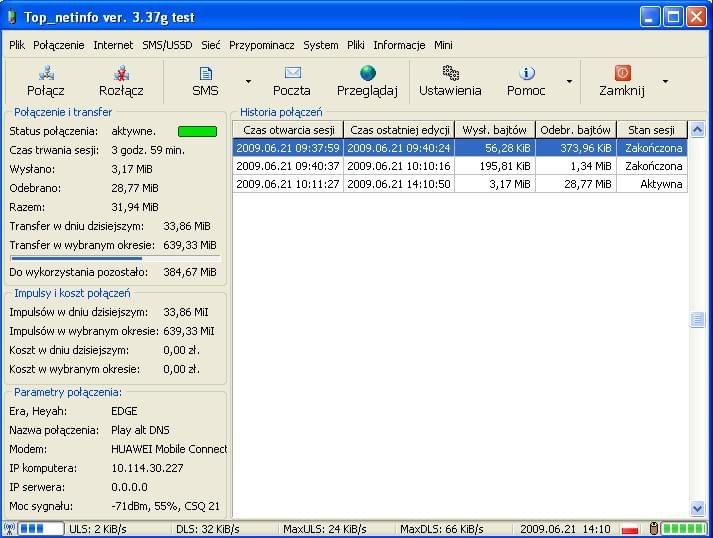Click DLS: 32 KiB/s in status bar
Viewport: 713px width, 538px height.
point(208,529)
